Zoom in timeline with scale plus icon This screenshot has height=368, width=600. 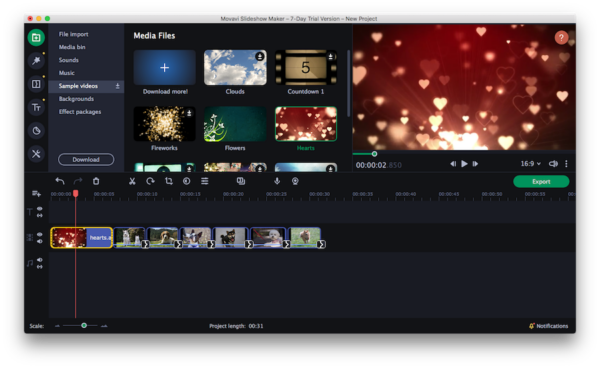(104, 326)
